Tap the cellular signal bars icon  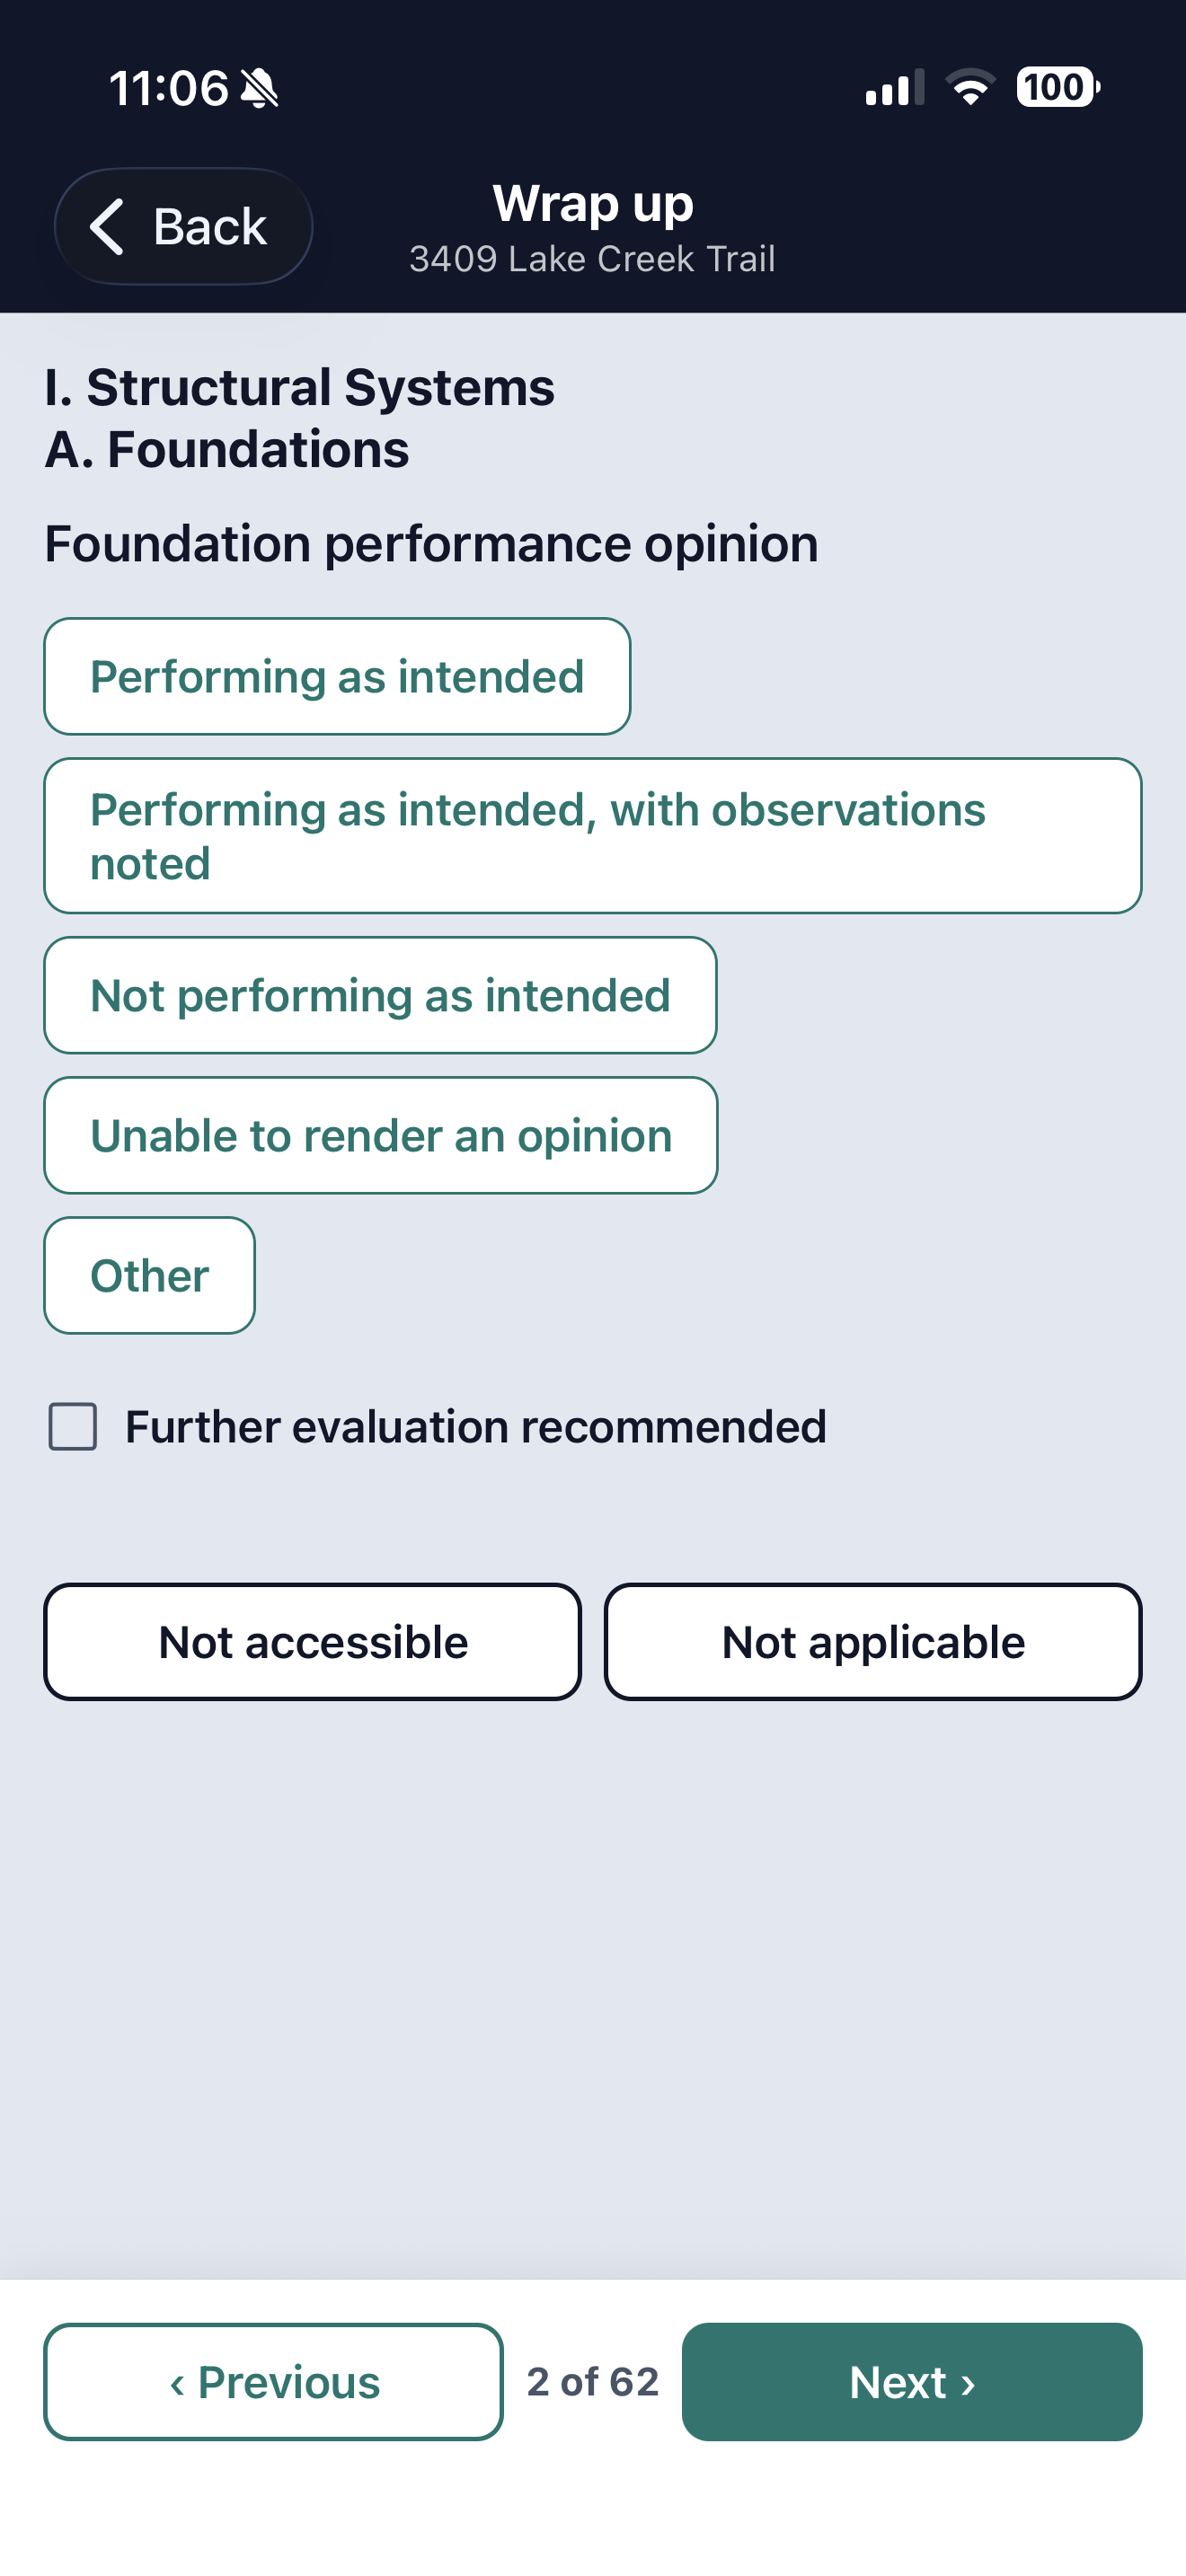pyautogui.click(x=895, y=88)
